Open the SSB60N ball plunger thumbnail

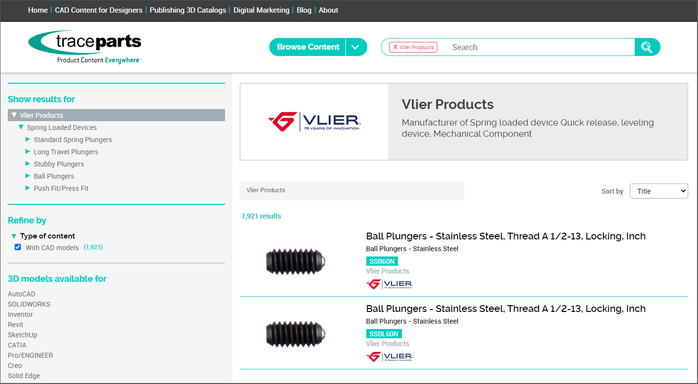(296, 261)
